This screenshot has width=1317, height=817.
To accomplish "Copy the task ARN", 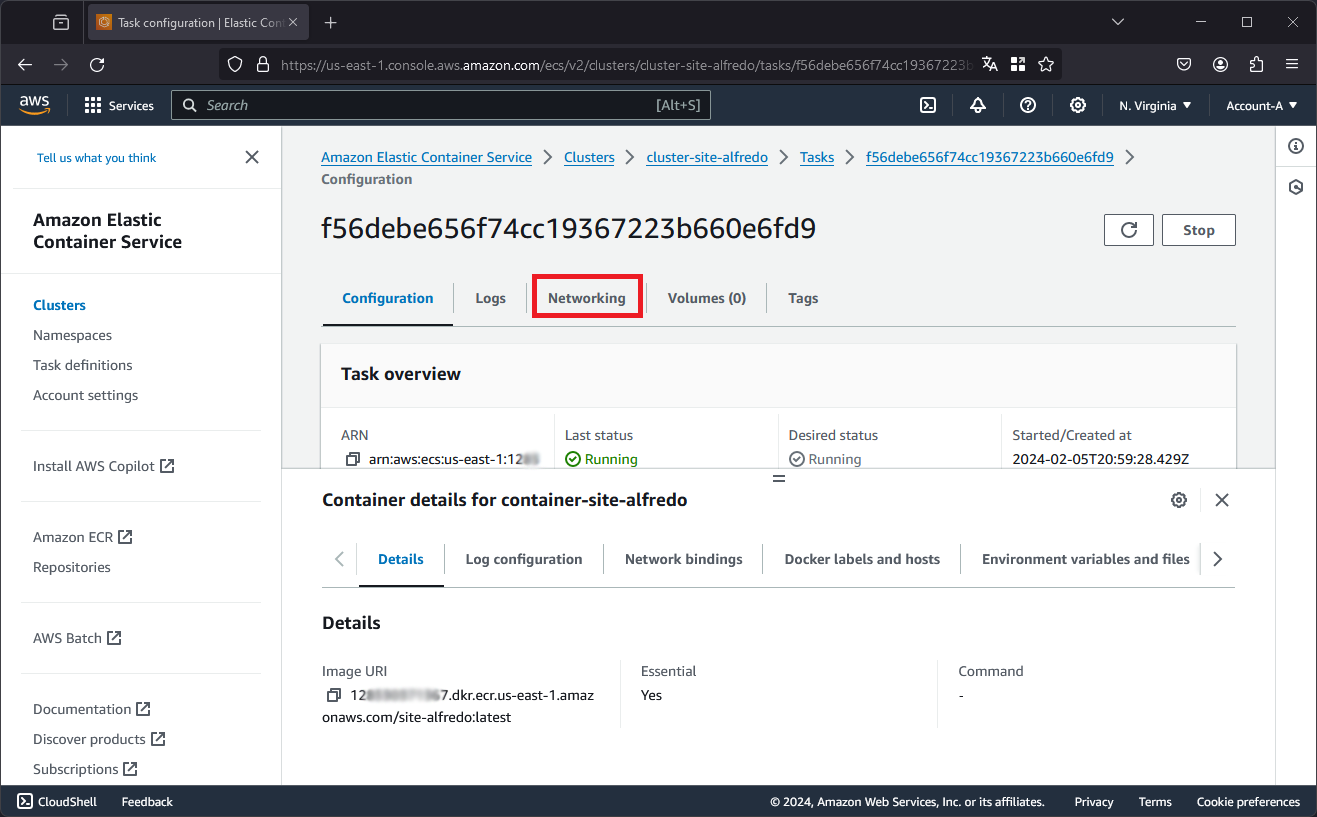I will (x=352, y=459).
